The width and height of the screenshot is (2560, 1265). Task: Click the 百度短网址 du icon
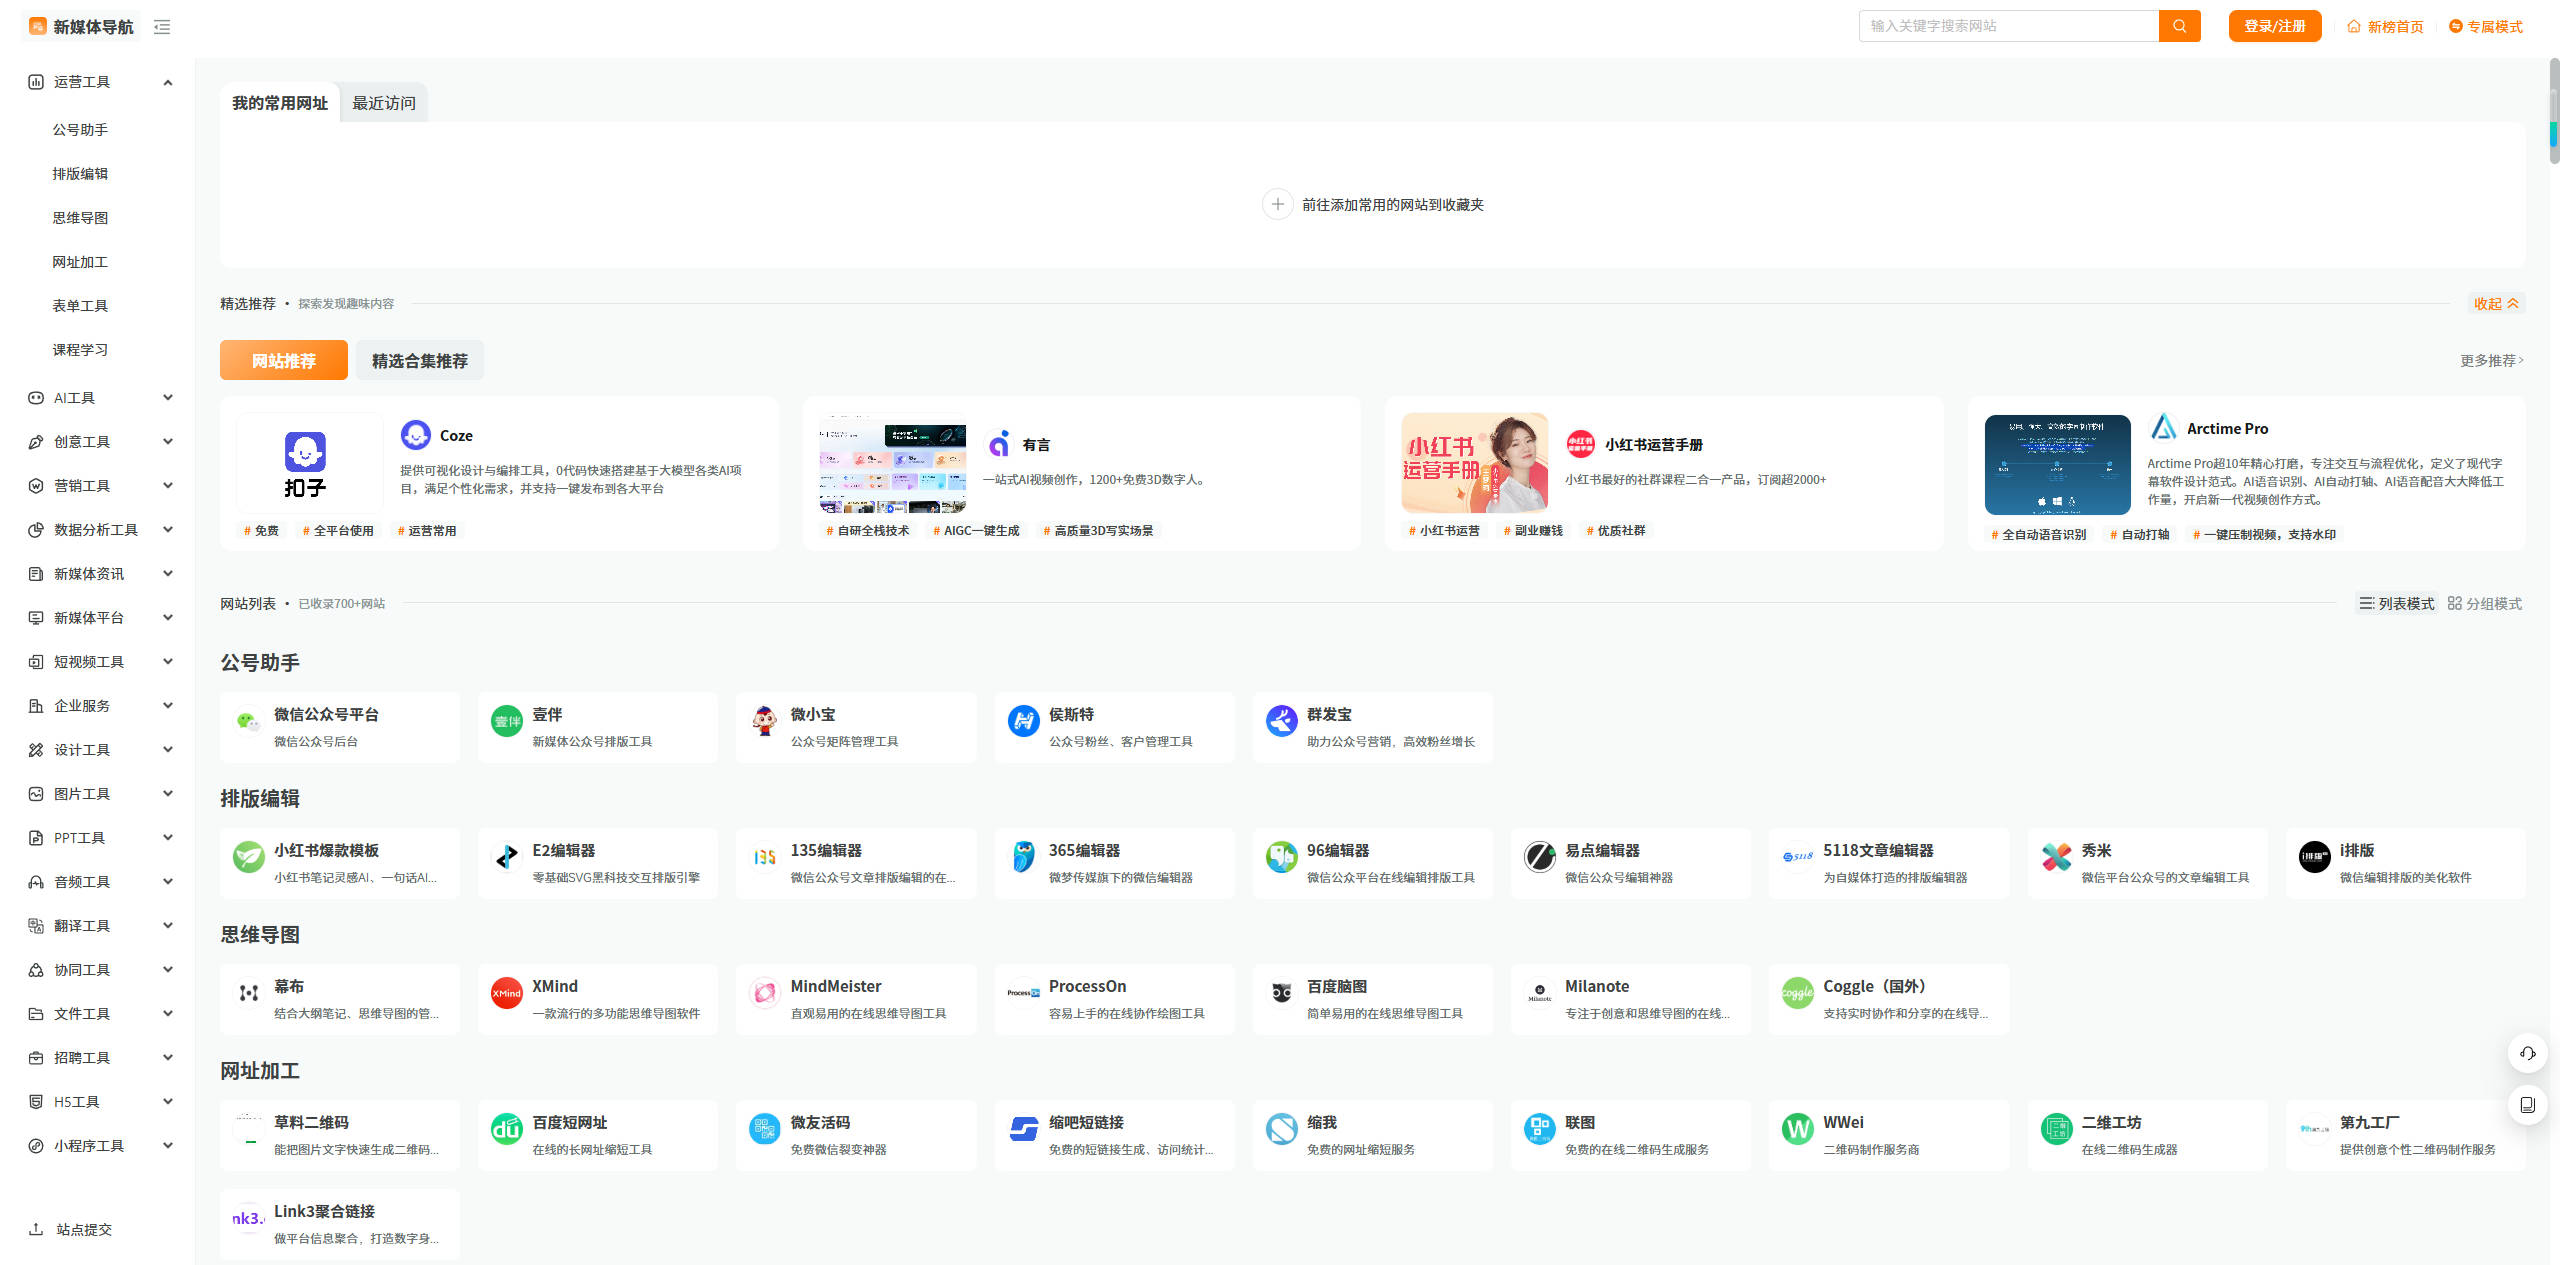pyautogui.click(x=507, y=1129)
